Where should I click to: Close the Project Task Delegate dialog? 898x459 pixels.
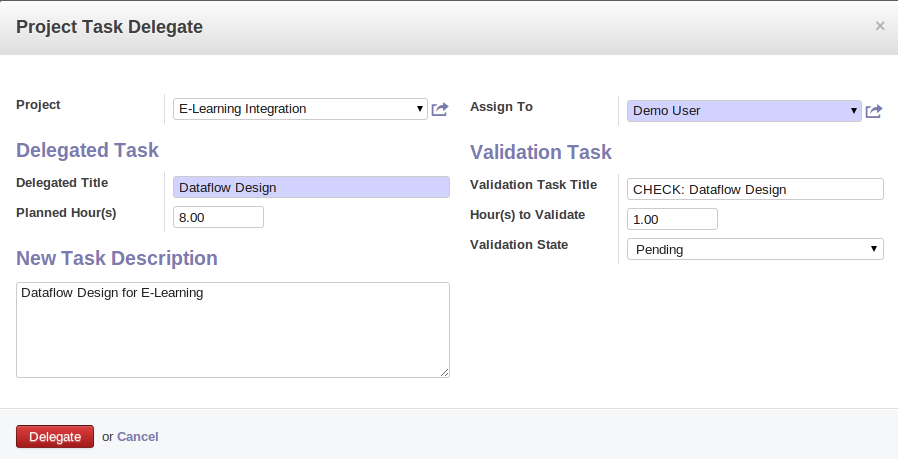click(880, 26)
